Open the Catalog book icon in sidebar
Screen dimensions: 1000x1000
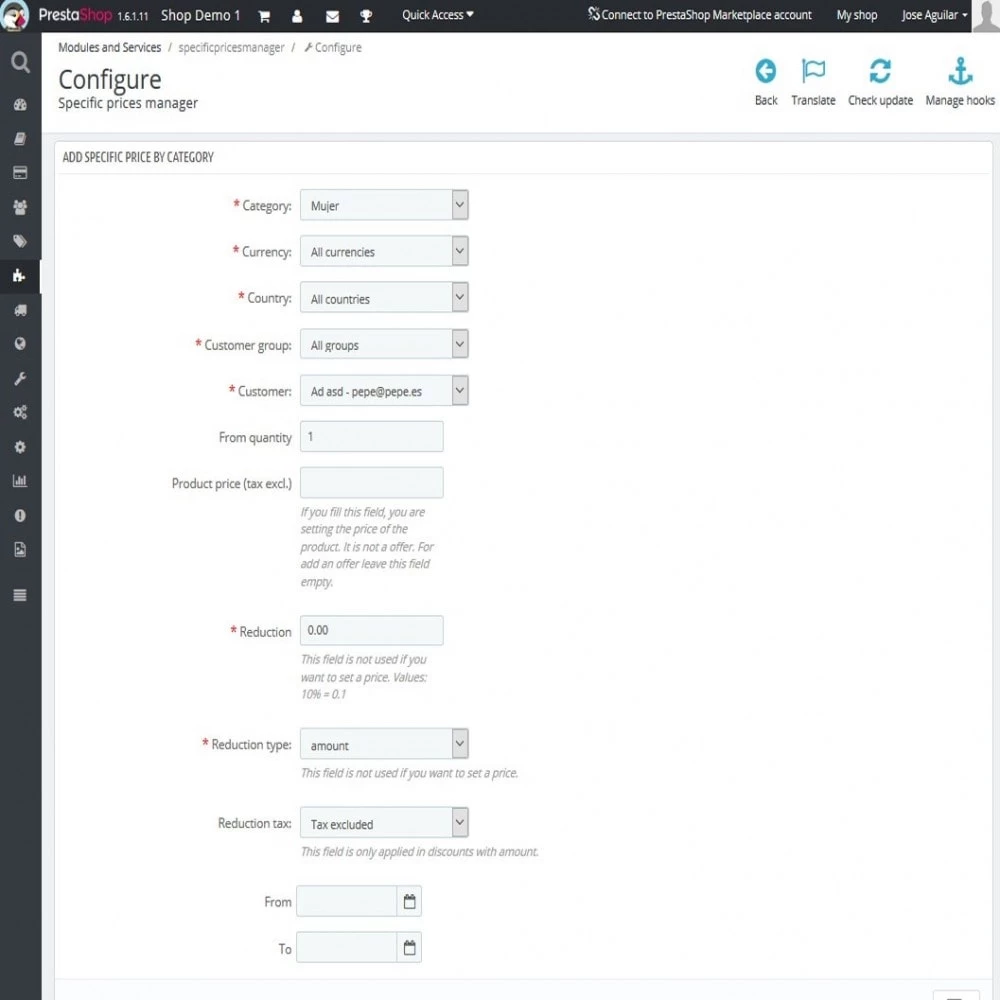pos(20,138)
